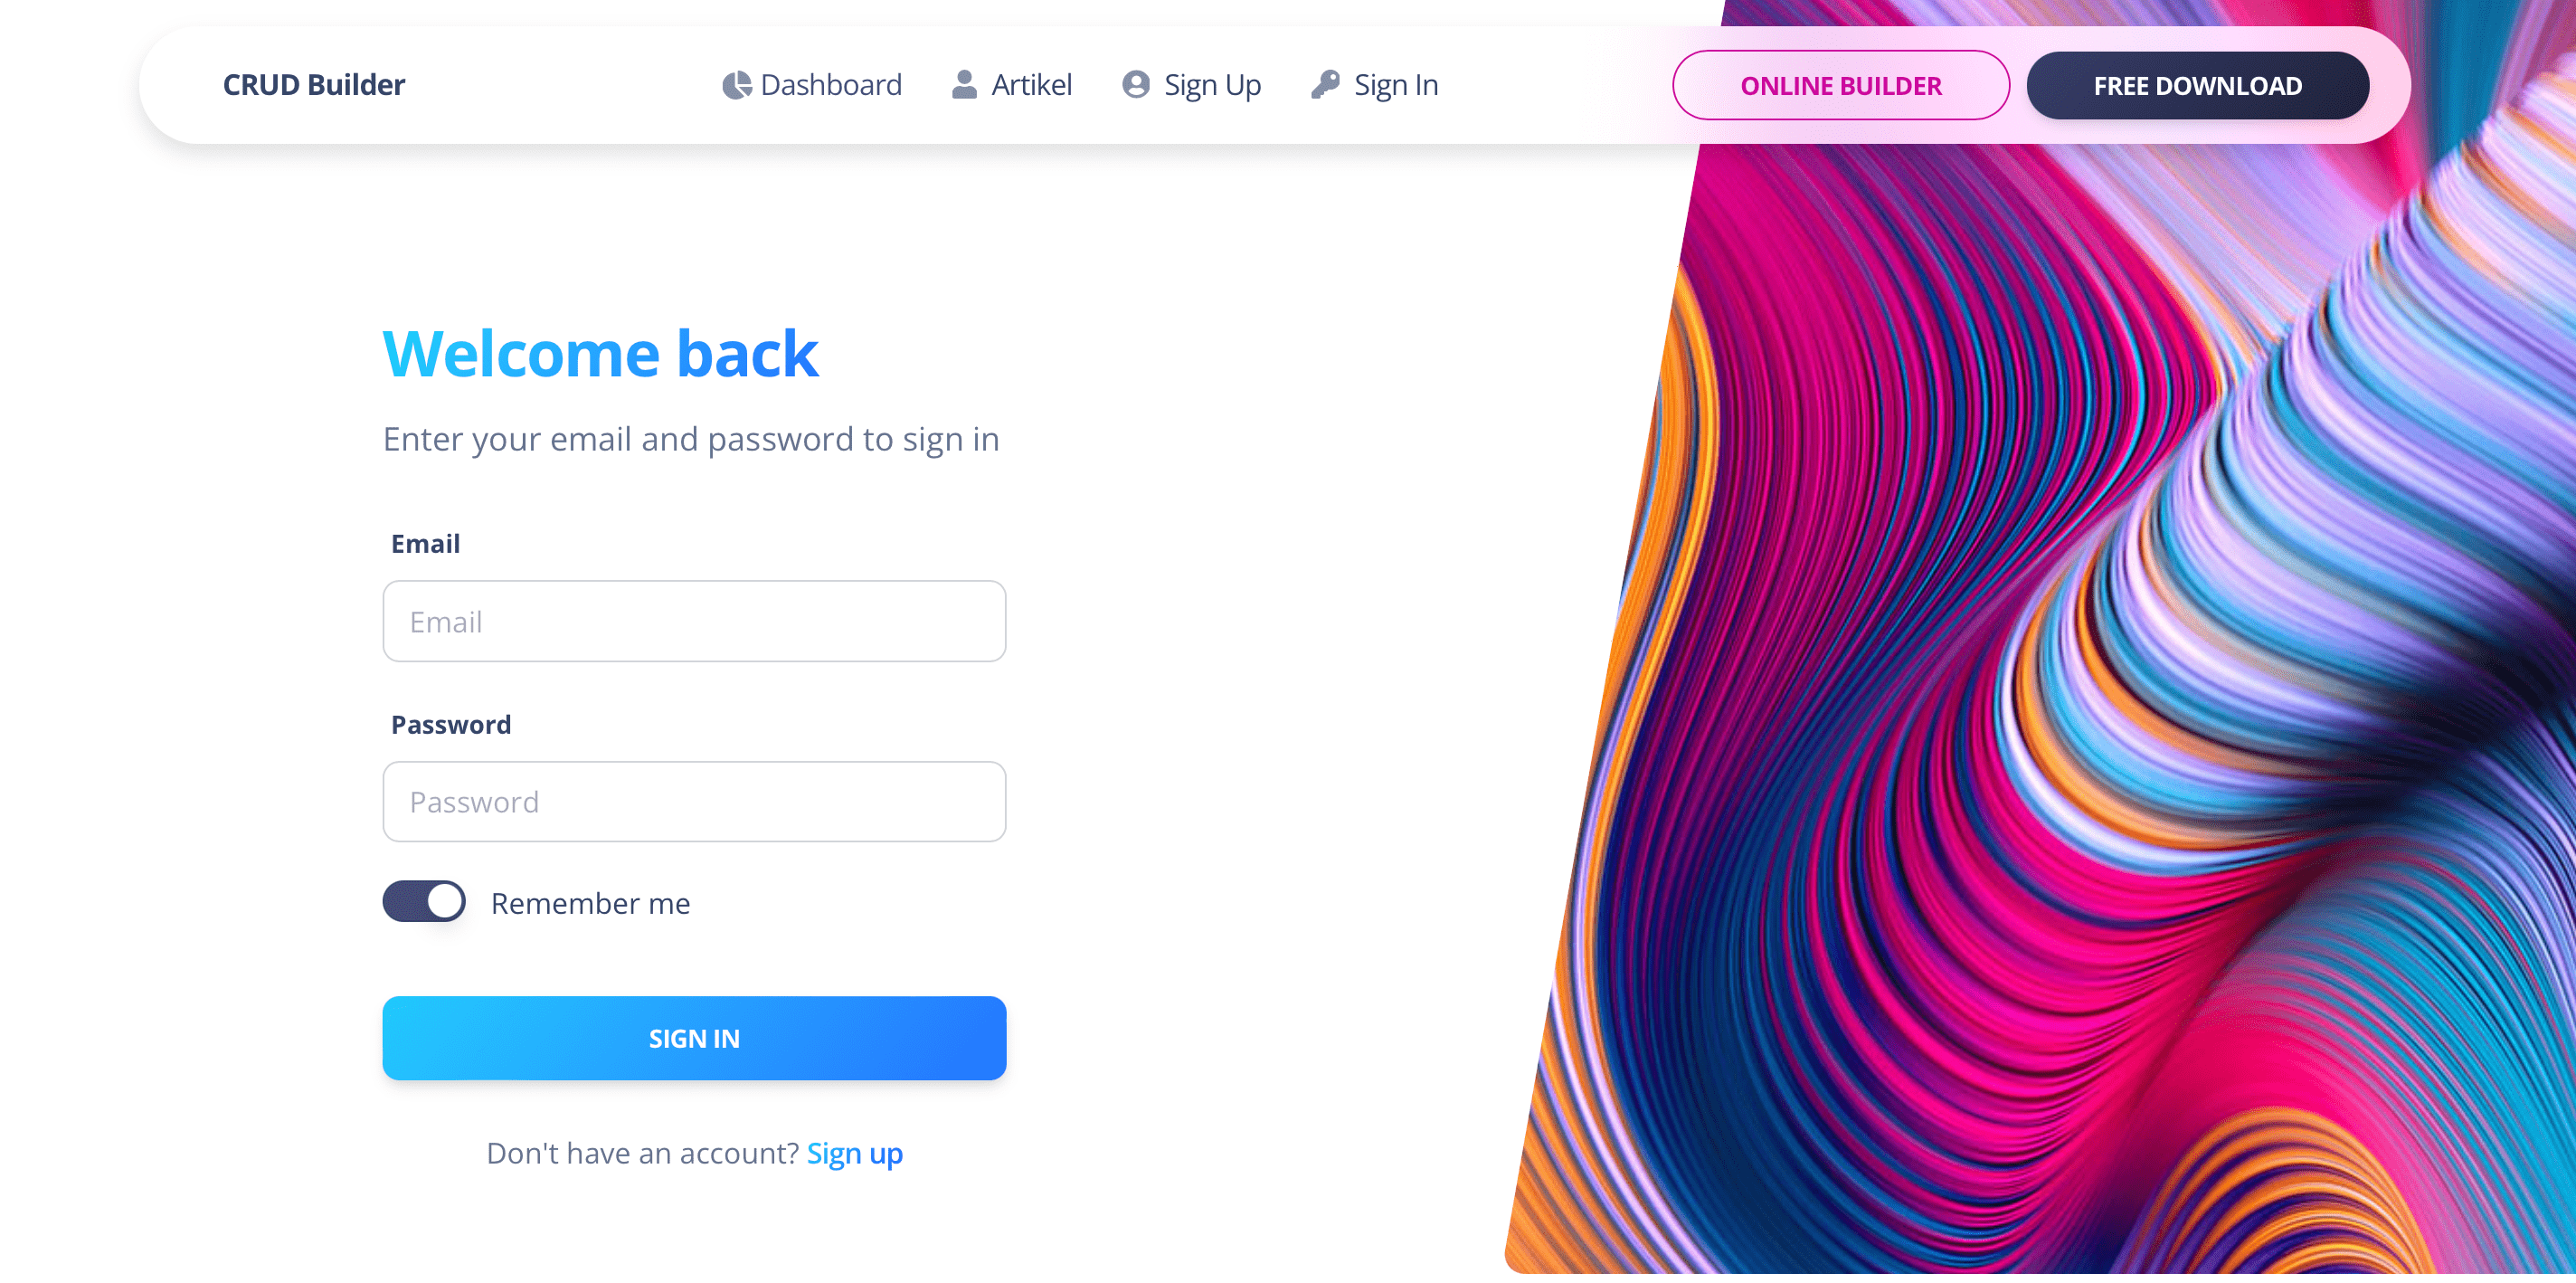This screenshot has width=2576, height=1283.
Task: Focus the Email input field
Action: click(x=694, y=621)
